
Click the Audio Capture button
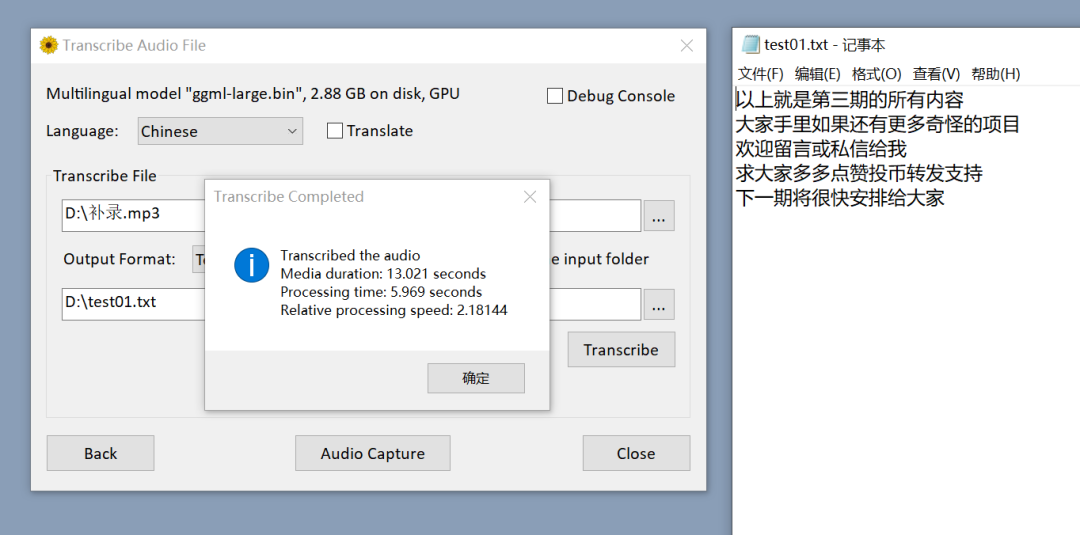pyautogui.click(x=372, y=453)
